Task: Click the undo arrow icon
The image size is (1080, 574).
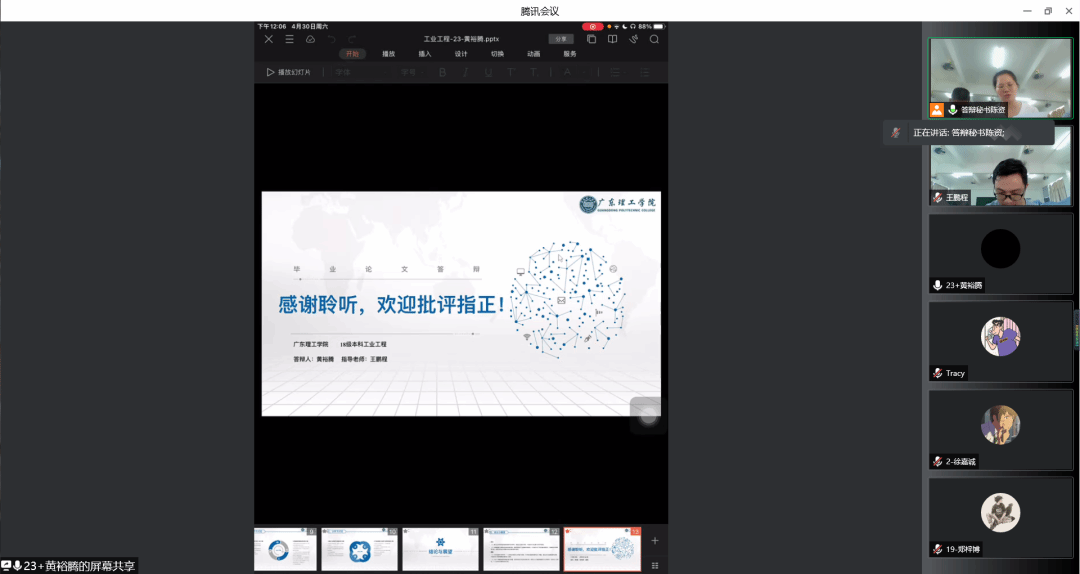Action: point(331,39)
